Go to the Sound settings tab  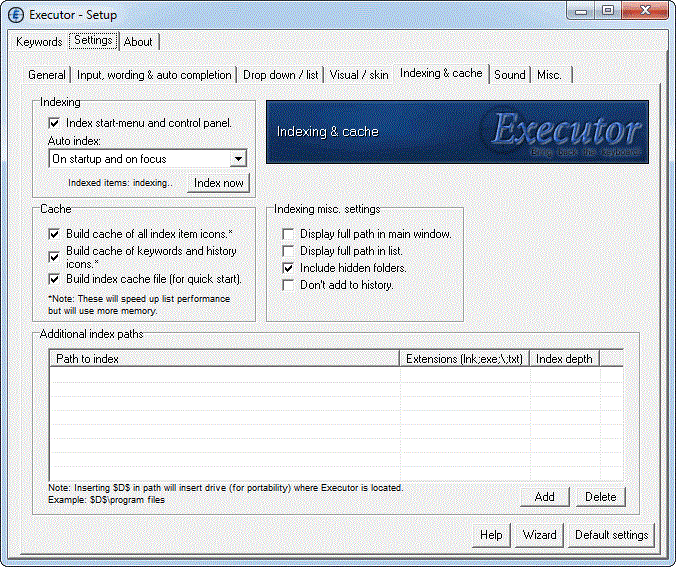point(509,74)
